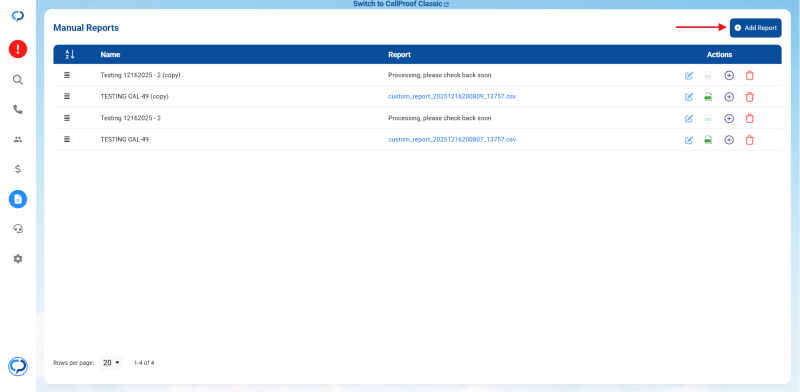
Task: Click the CallProof logo at sidebar top
Action: click(18, 17)
